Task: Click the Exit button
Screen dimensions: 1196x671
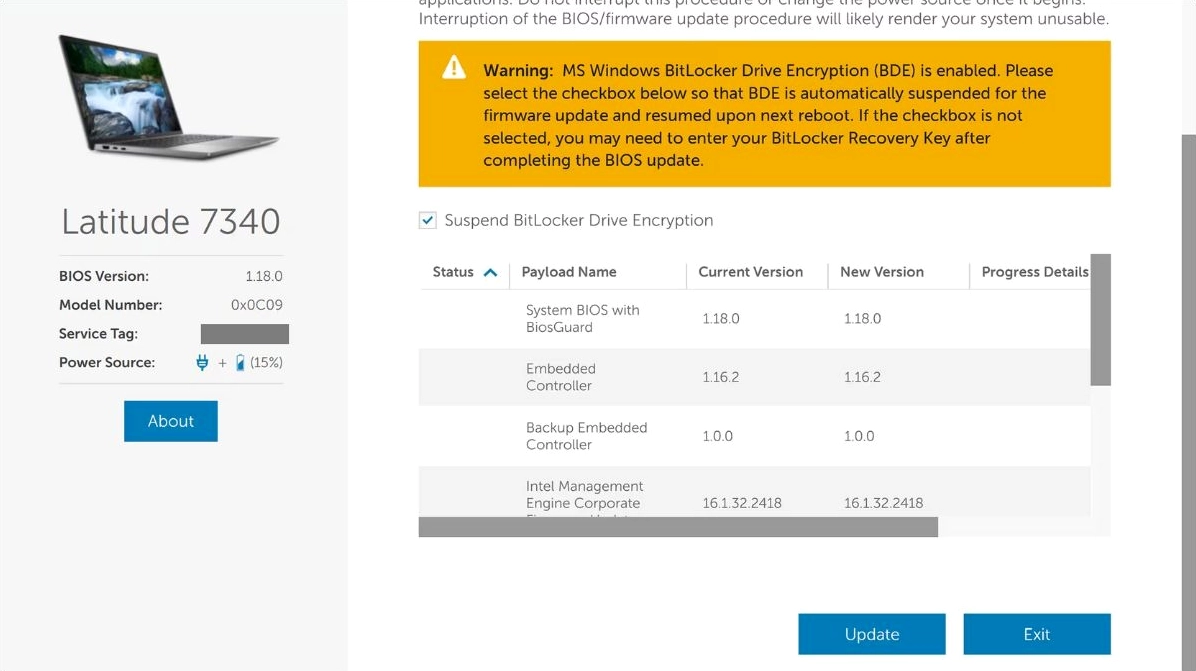Action: tap(1037, 633)
